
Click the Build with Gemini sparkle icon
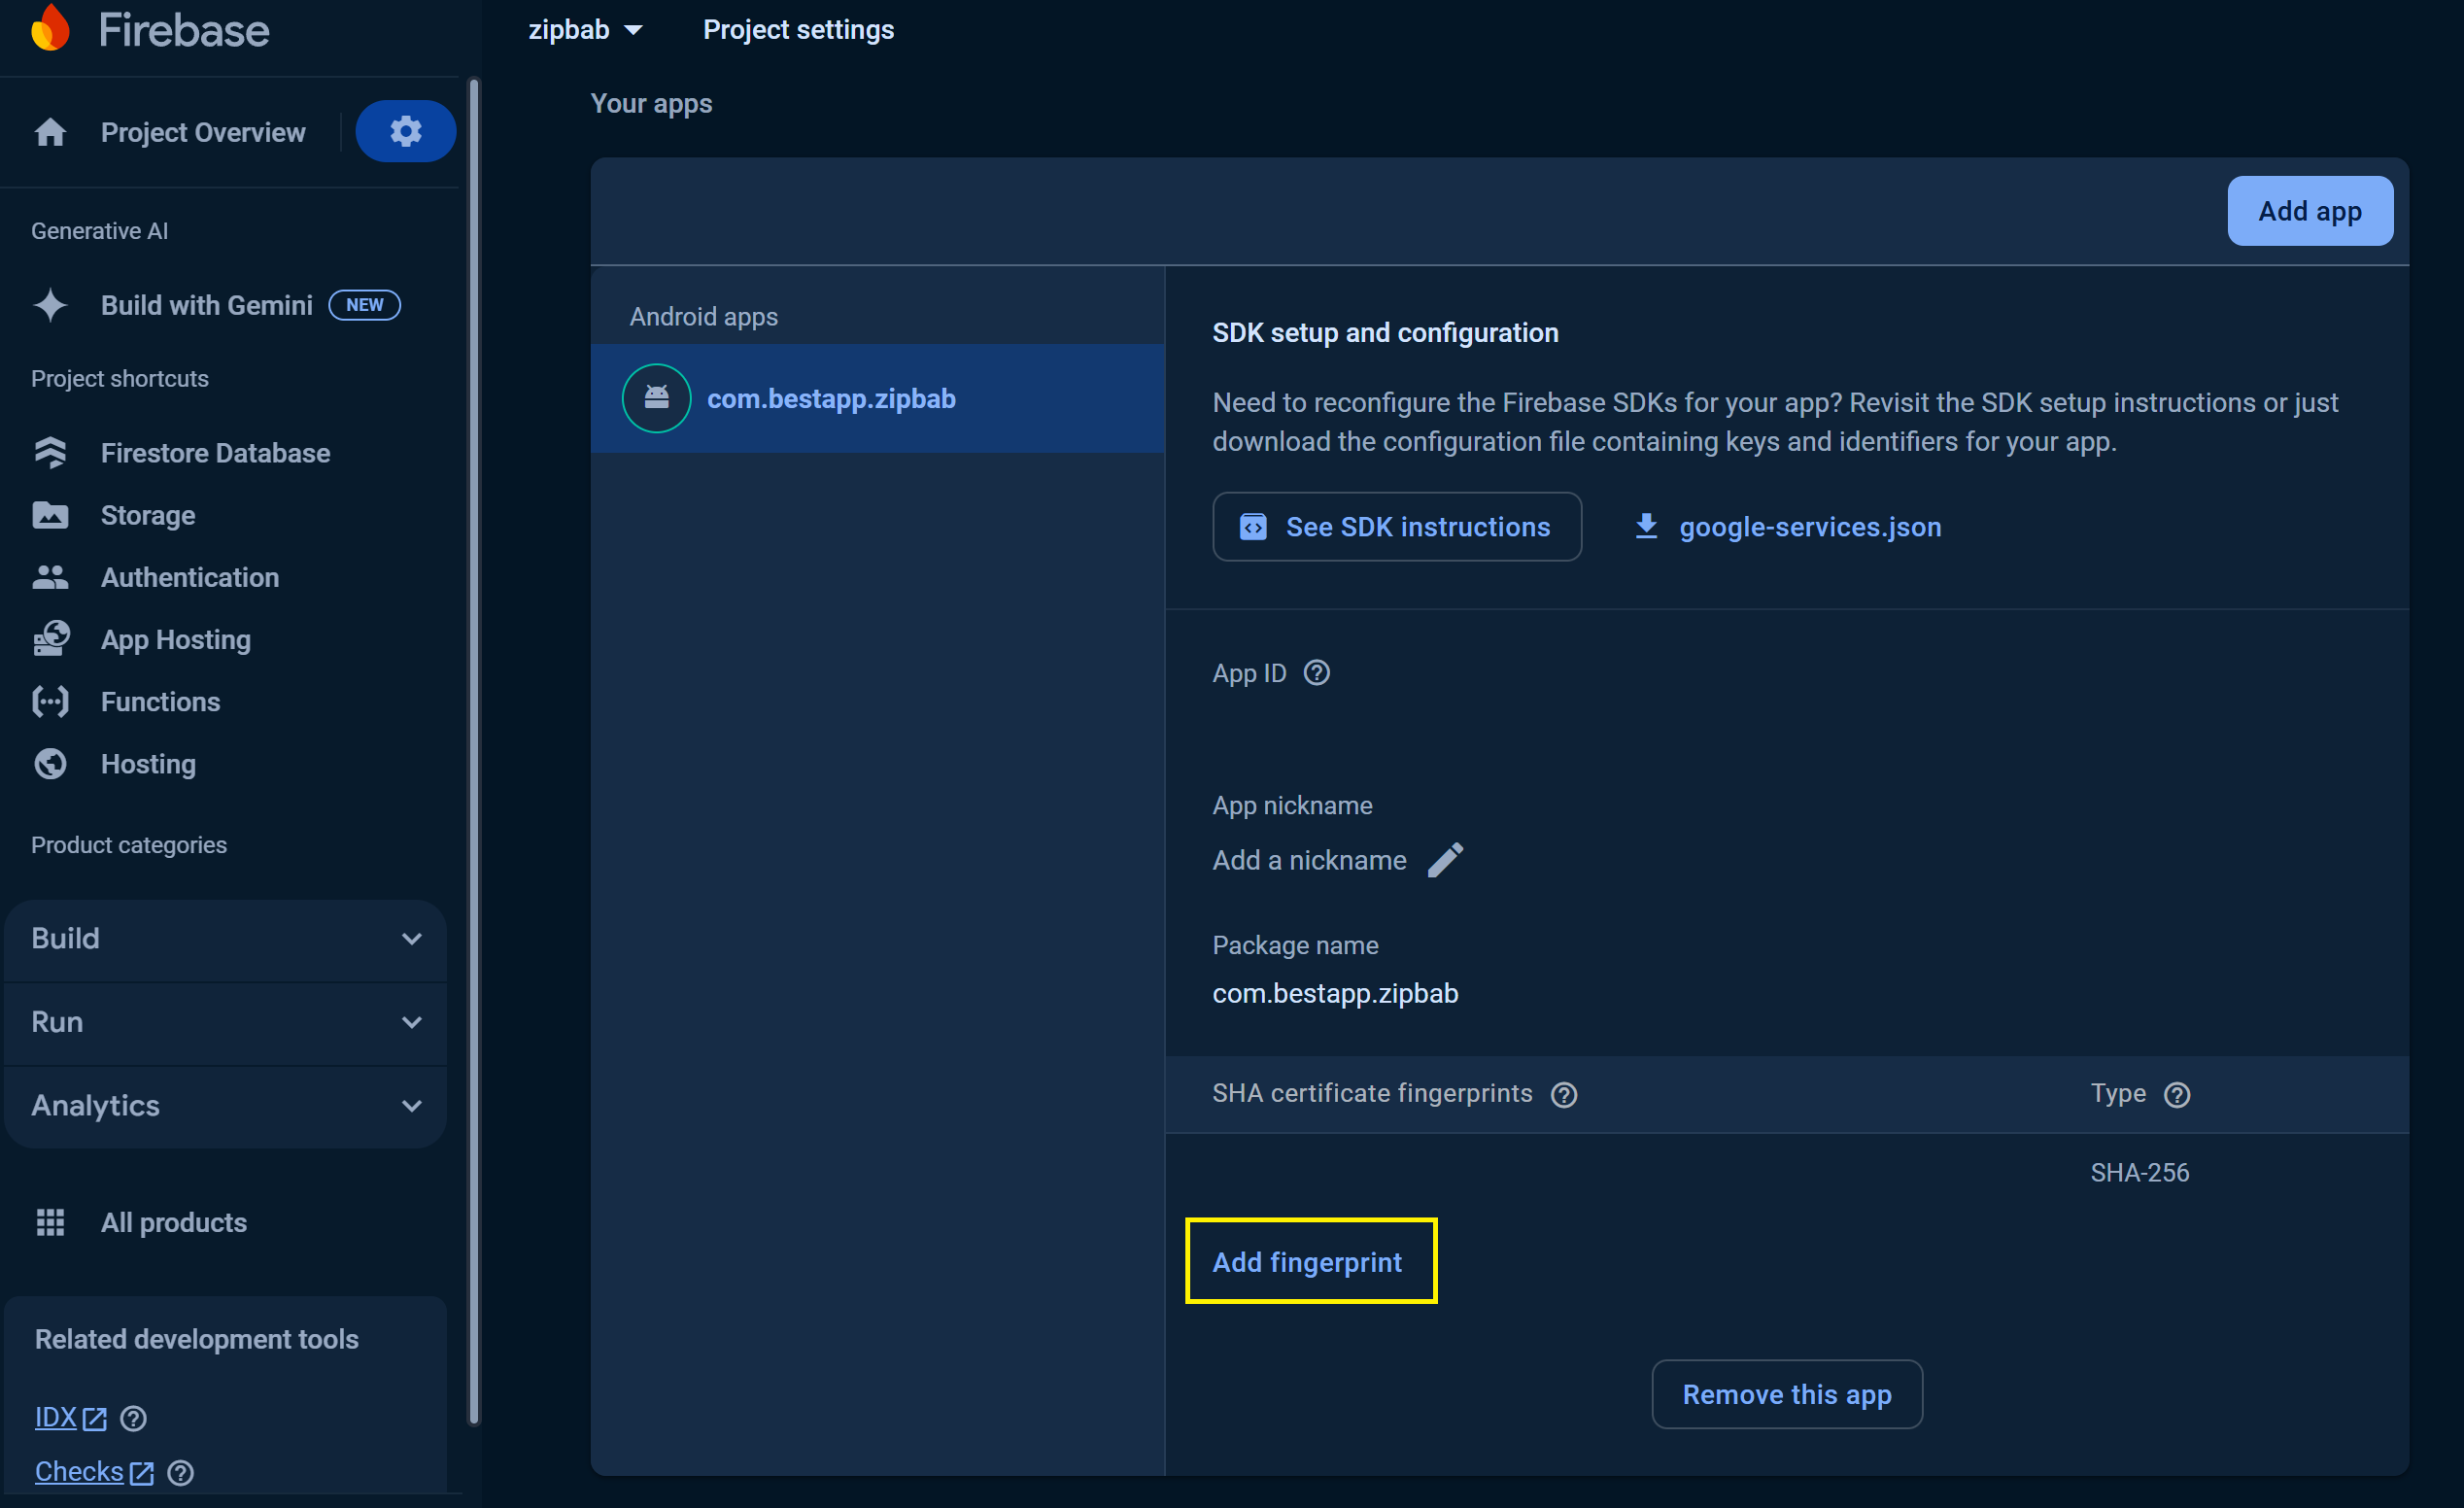[x=50, y=305]
